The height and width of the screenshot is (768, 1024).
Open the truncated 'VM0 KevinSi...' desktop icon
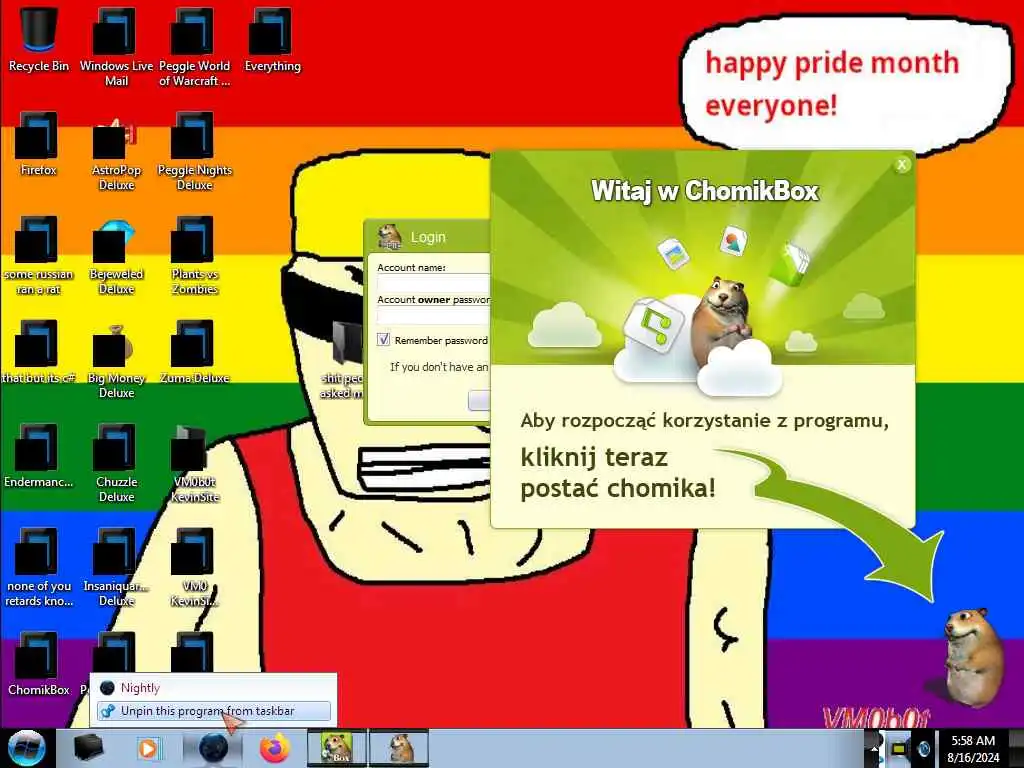coord(194,567)
